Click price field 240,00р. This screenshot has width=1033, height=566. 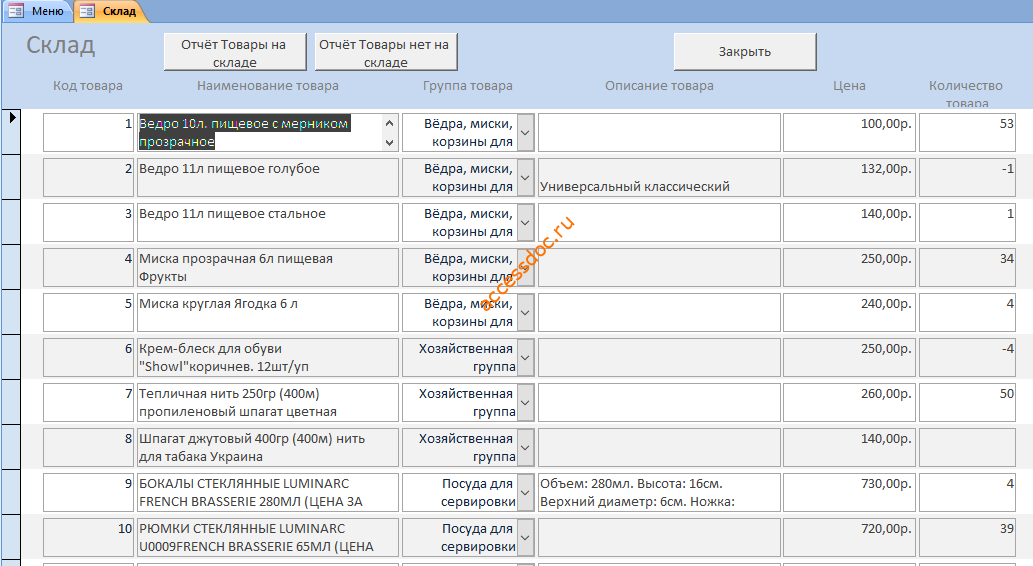click(849, 312)
